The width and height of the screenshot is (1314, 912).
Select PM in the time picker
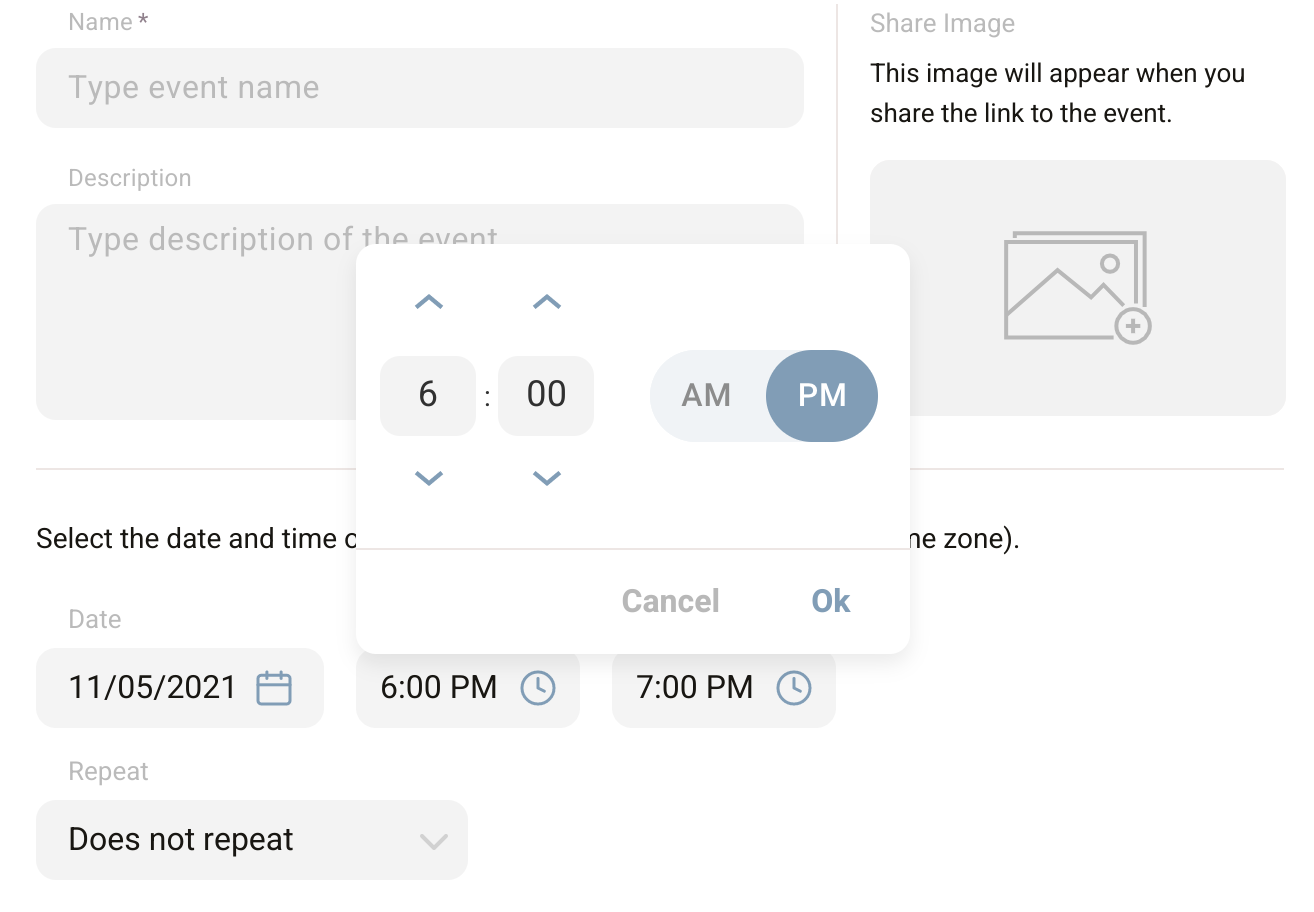[x=822, y=395]
